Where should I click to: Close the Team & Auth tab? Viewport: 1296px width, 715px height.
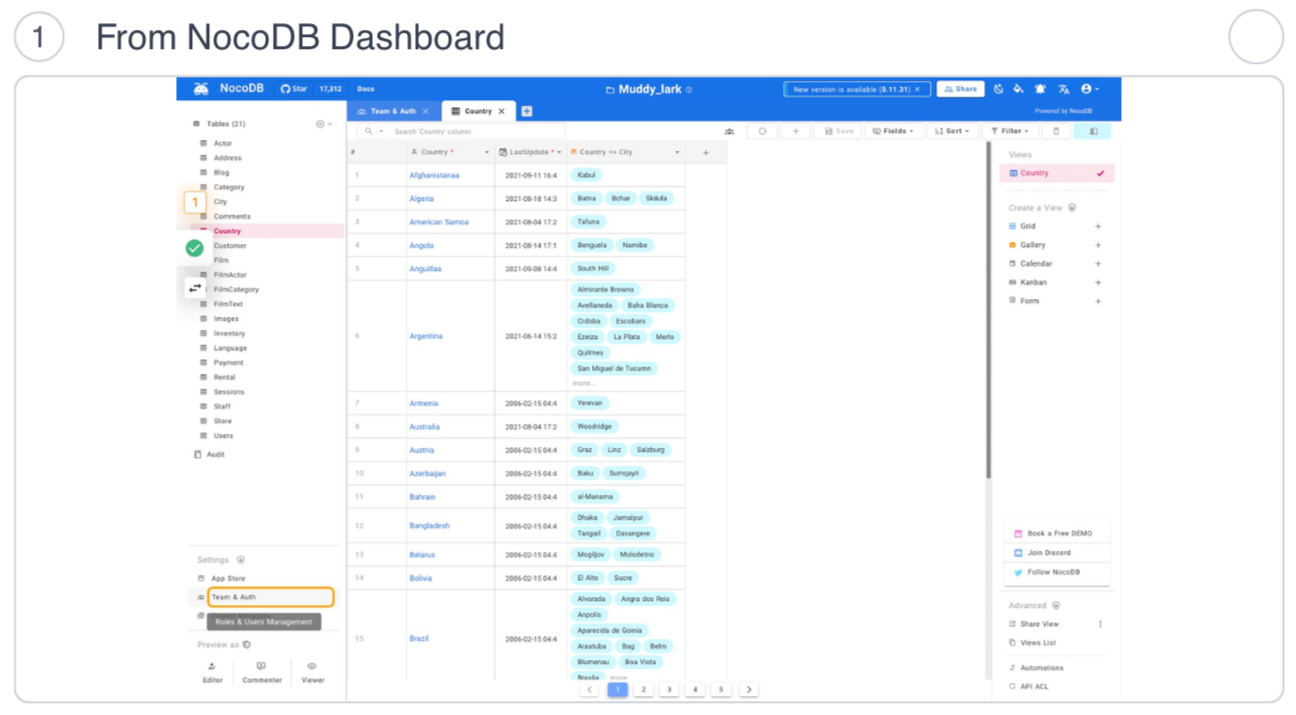(426, 111)
